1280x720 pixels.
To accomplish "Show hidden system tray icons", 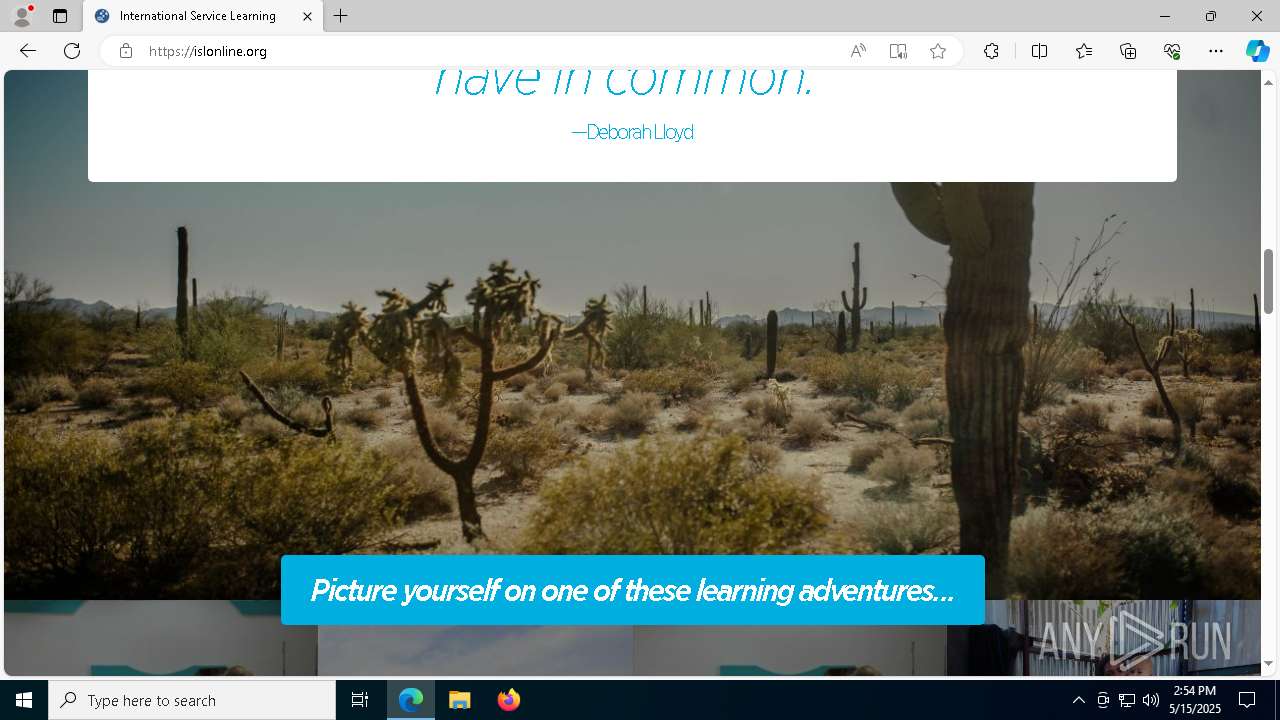I will (x=1078, y=700).
